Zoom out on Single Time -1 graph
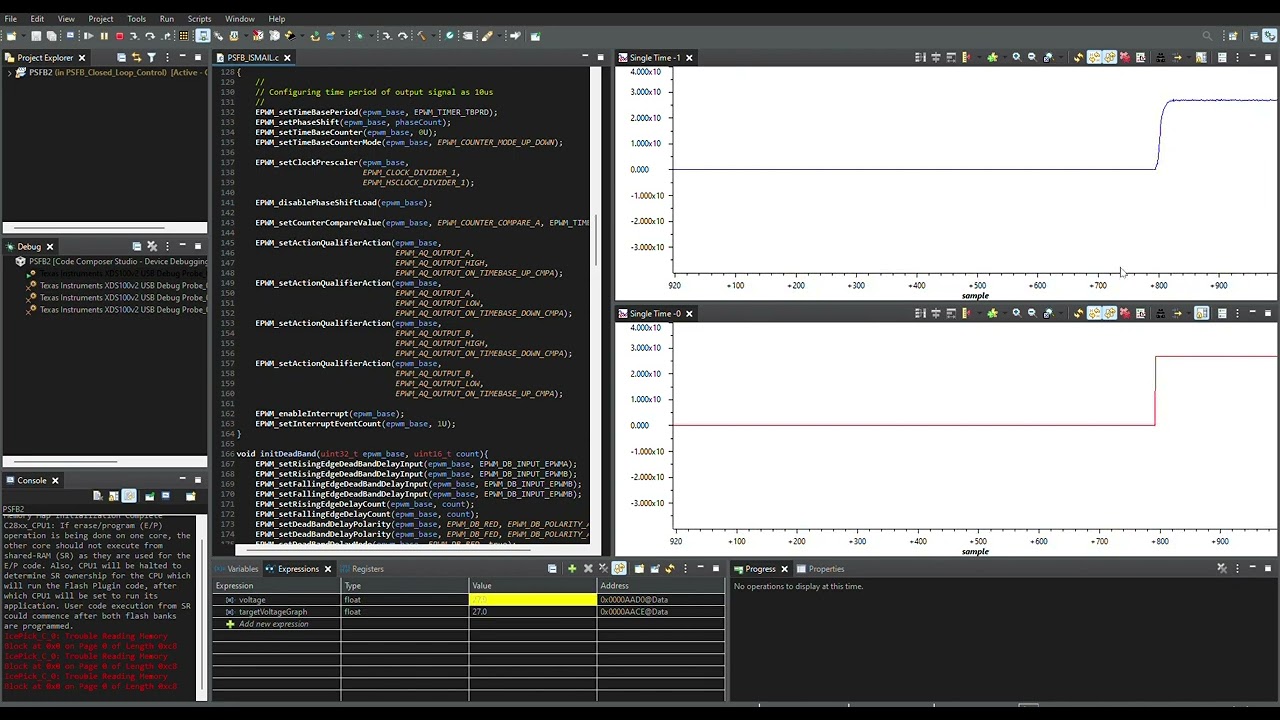Screen dimensions: 1280x720 [x=1032, y=58]
